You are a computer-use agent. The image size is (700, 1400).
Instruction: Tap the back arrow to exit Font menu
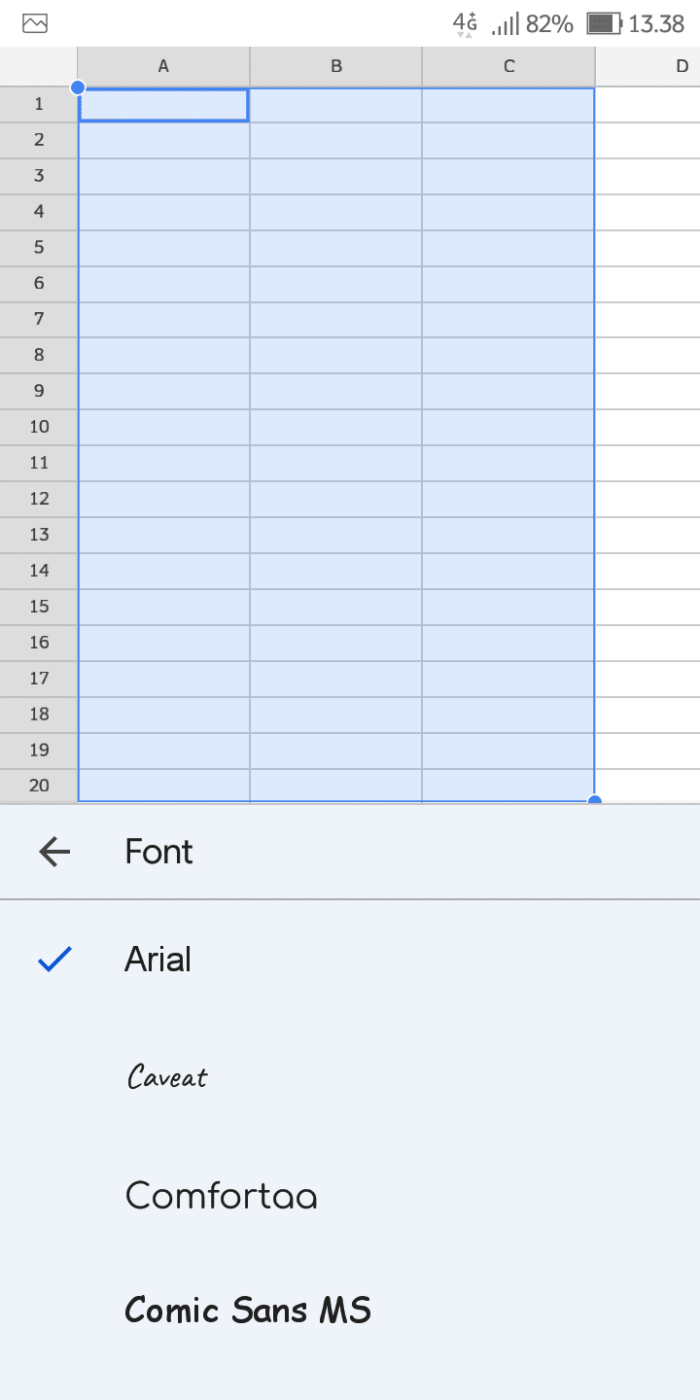click(x=54, y=851)
